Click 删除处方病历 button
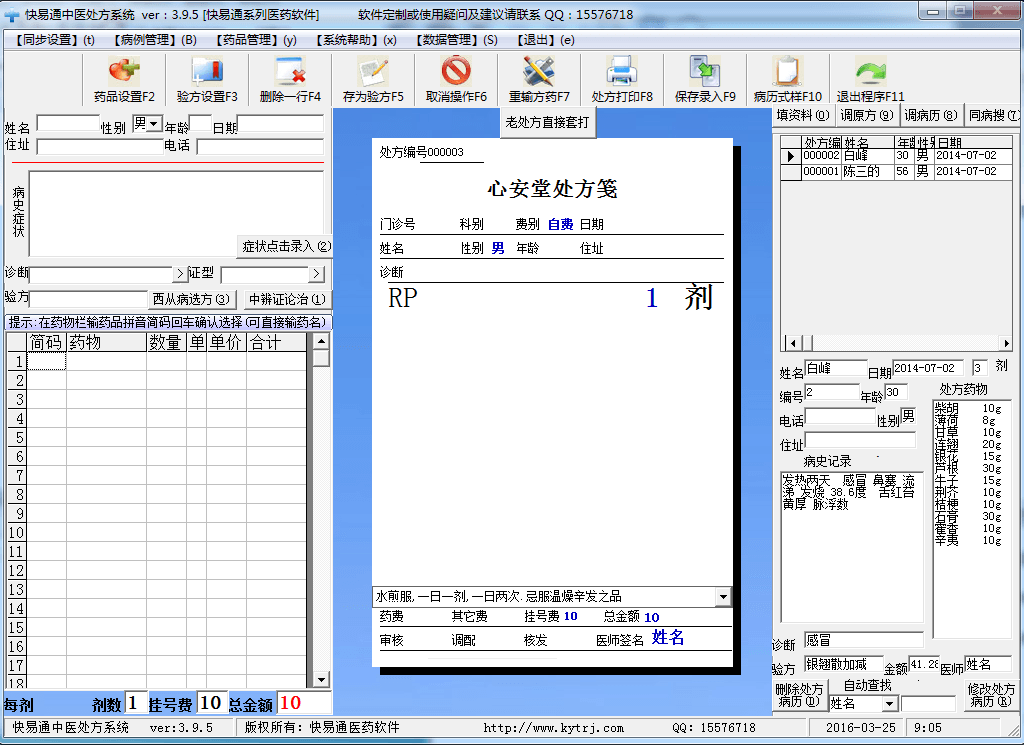Image resolution: width=1024 pixels, height=745 pixels. point(799,695)
